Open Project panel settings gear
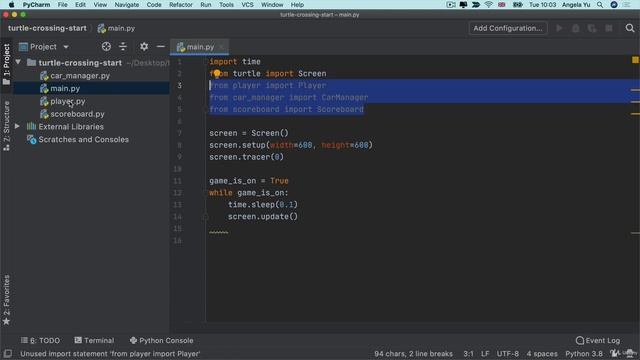The width and height of the screenshot is (640, 360). (x=144, y=47)
